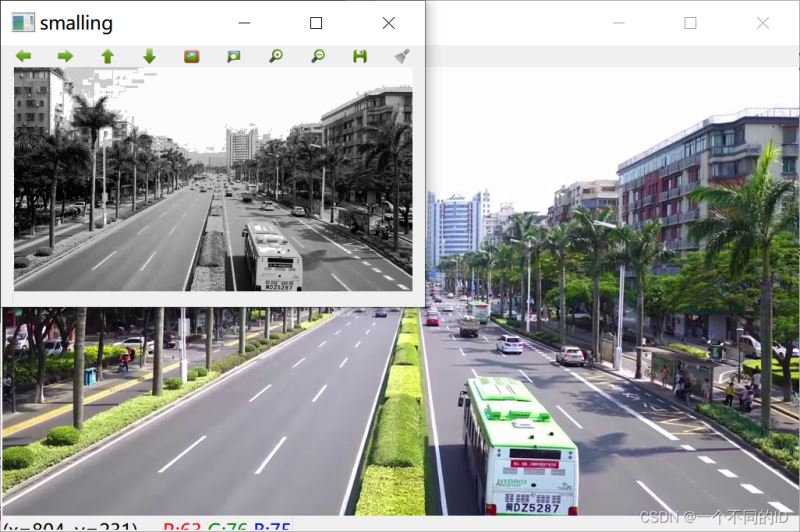Image resolution: width=800 pixels, height=532 pixels.
Task: Reset zoom to original image size
Action: tap(191, 56)
